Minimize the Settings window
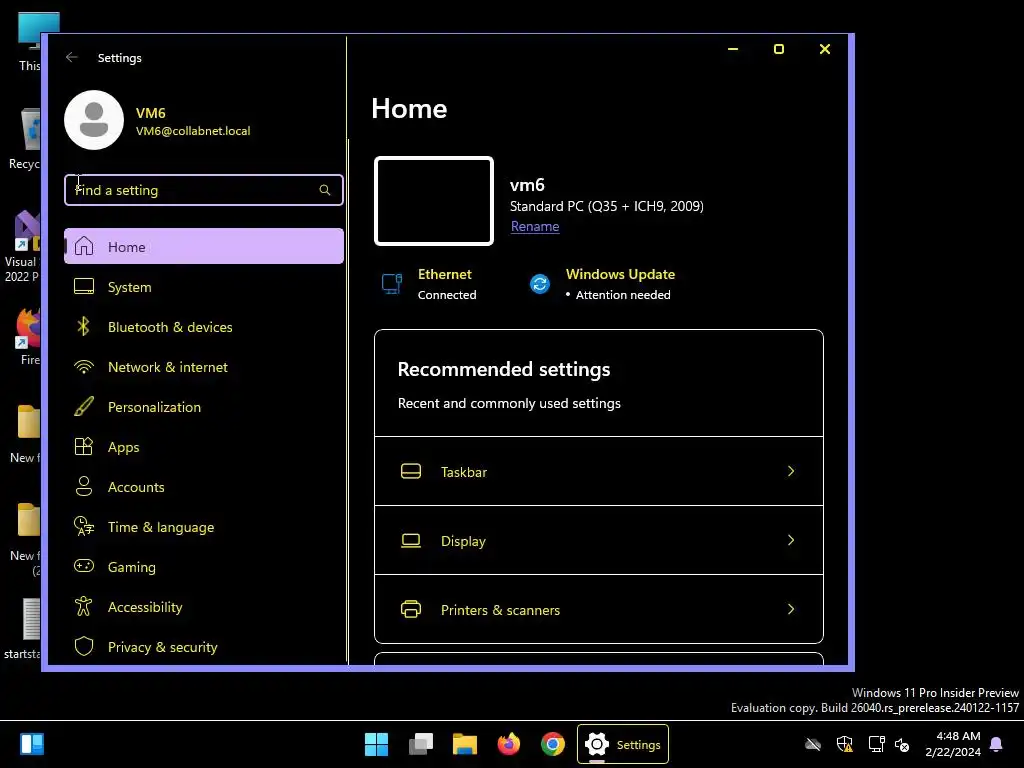This screenshot has width=1024, height=768. pyautogui.click(x=733, y=49)
